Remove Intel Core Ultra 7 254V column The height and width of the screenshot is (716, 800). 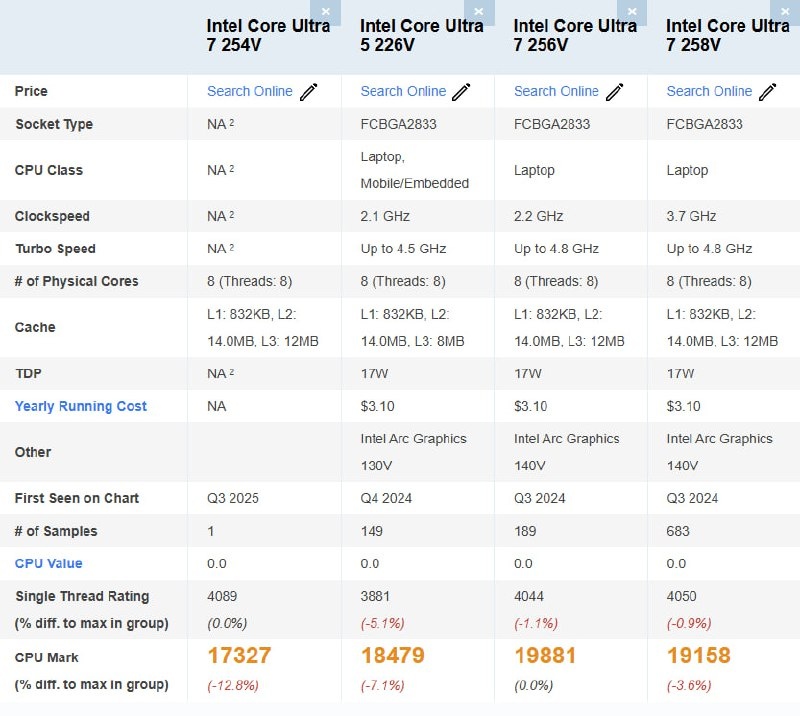point(326,12)
